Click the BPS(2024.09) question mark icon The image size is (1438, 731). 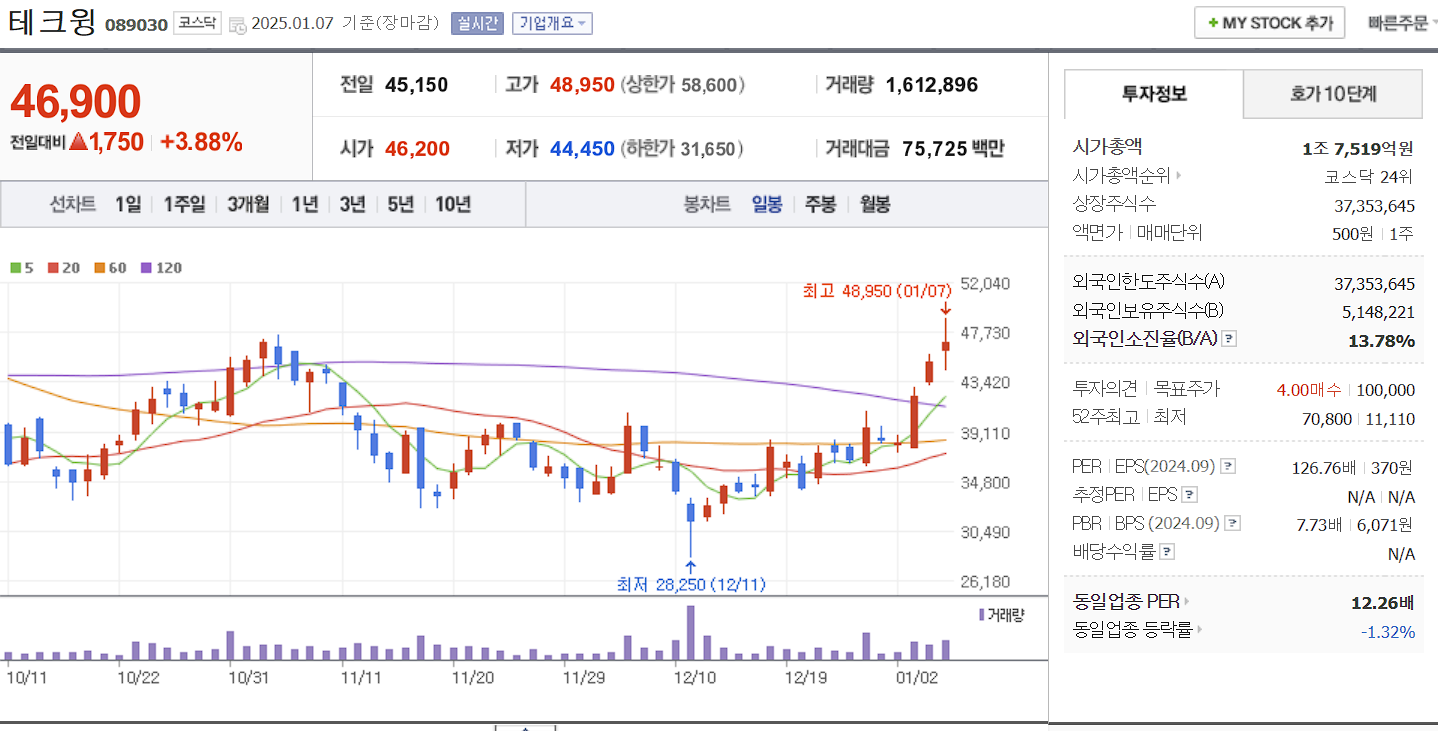1233,522
